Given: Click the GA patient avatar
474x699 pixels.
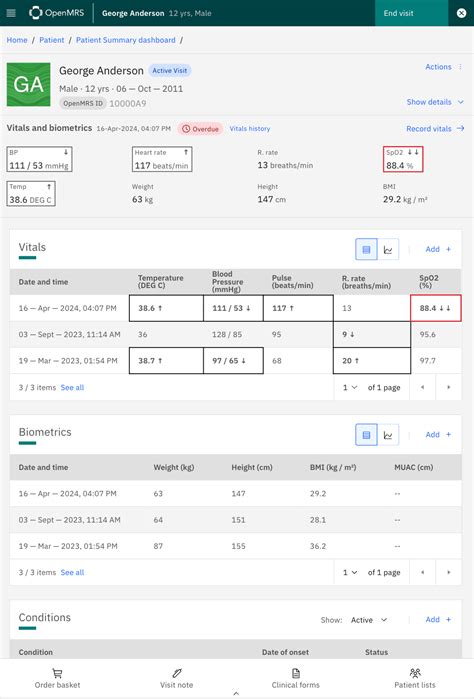Looking at the screenshot, I should click(29, 84).
